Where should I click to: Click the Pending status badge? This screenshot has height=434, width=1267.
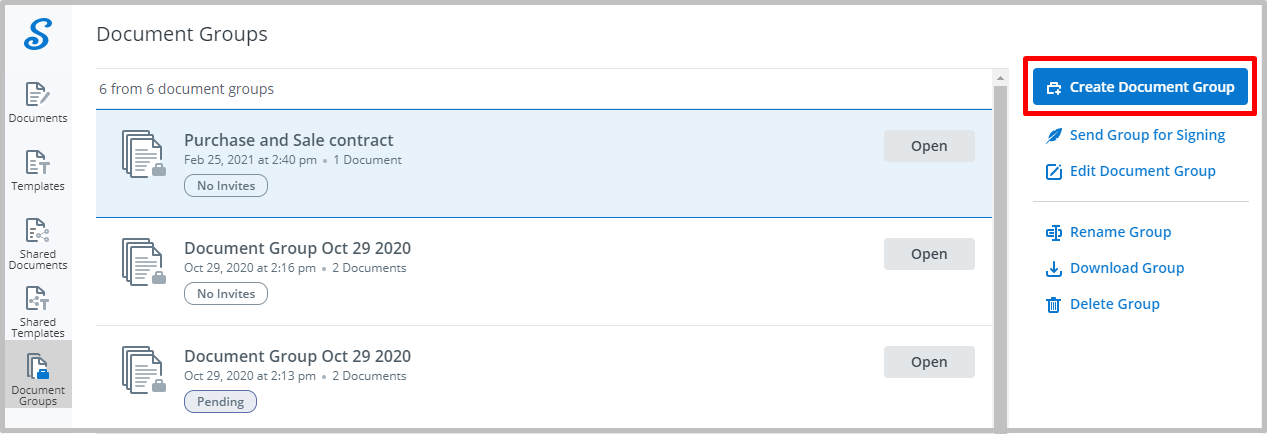(x=220, y=401)
